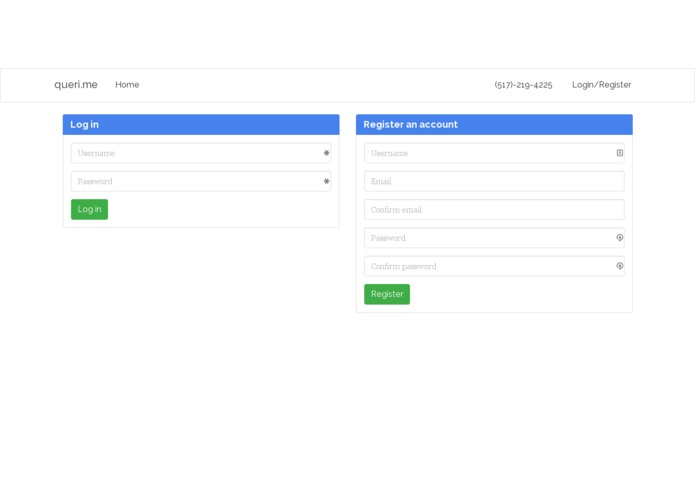Click the contact-card icon in Register Username field
The height and width of the screenshot is (494, 695).
pos(620,153)
